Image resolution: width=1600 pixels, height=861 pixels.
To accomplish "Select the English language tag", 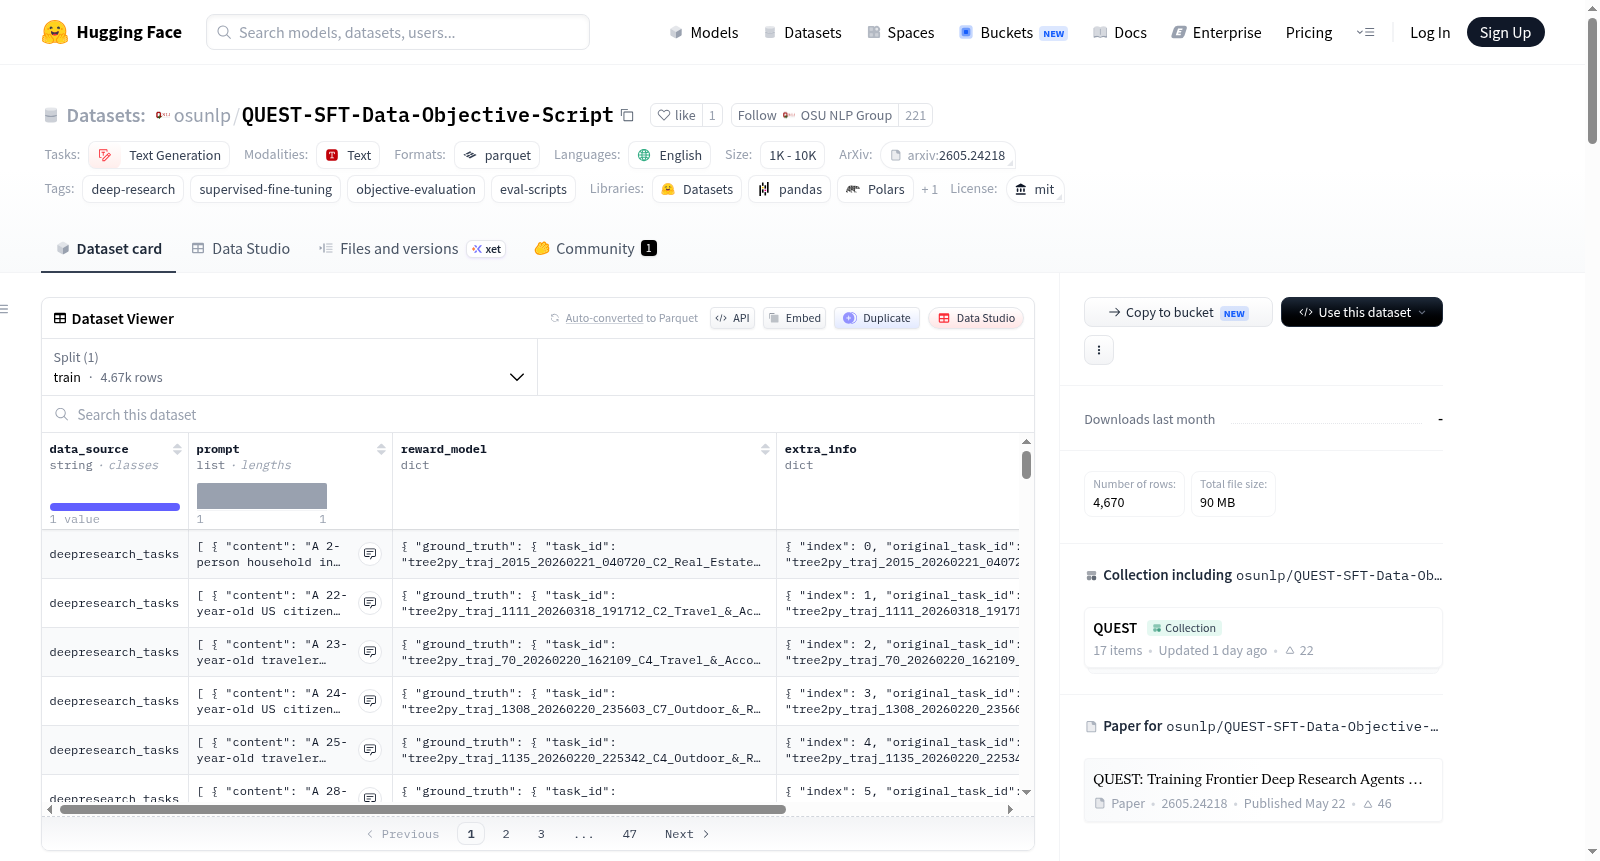I will (669, 155).
